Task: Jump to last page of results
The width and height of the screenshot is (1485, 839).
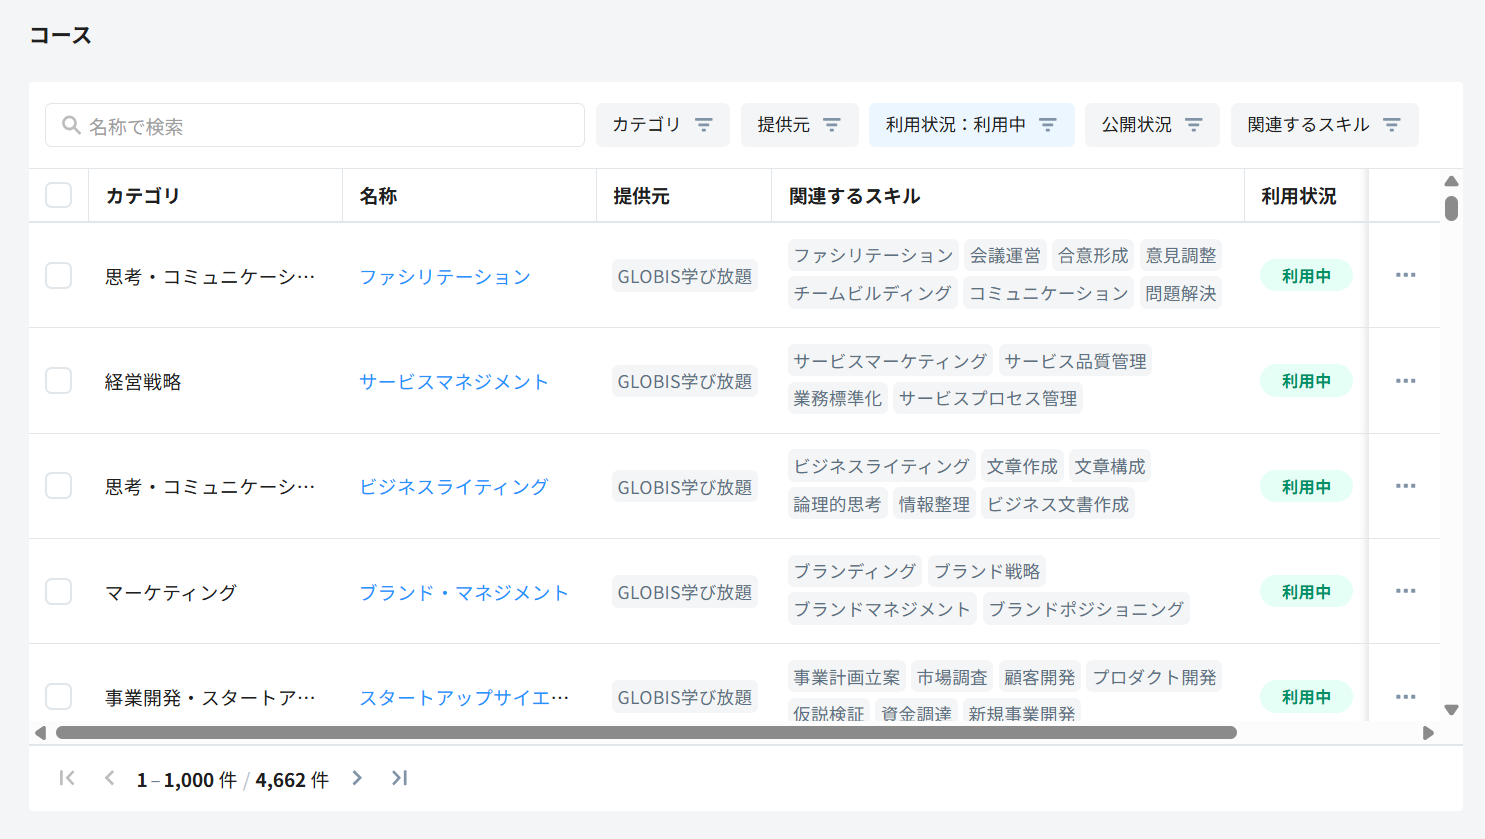Action: coord(399,778)
